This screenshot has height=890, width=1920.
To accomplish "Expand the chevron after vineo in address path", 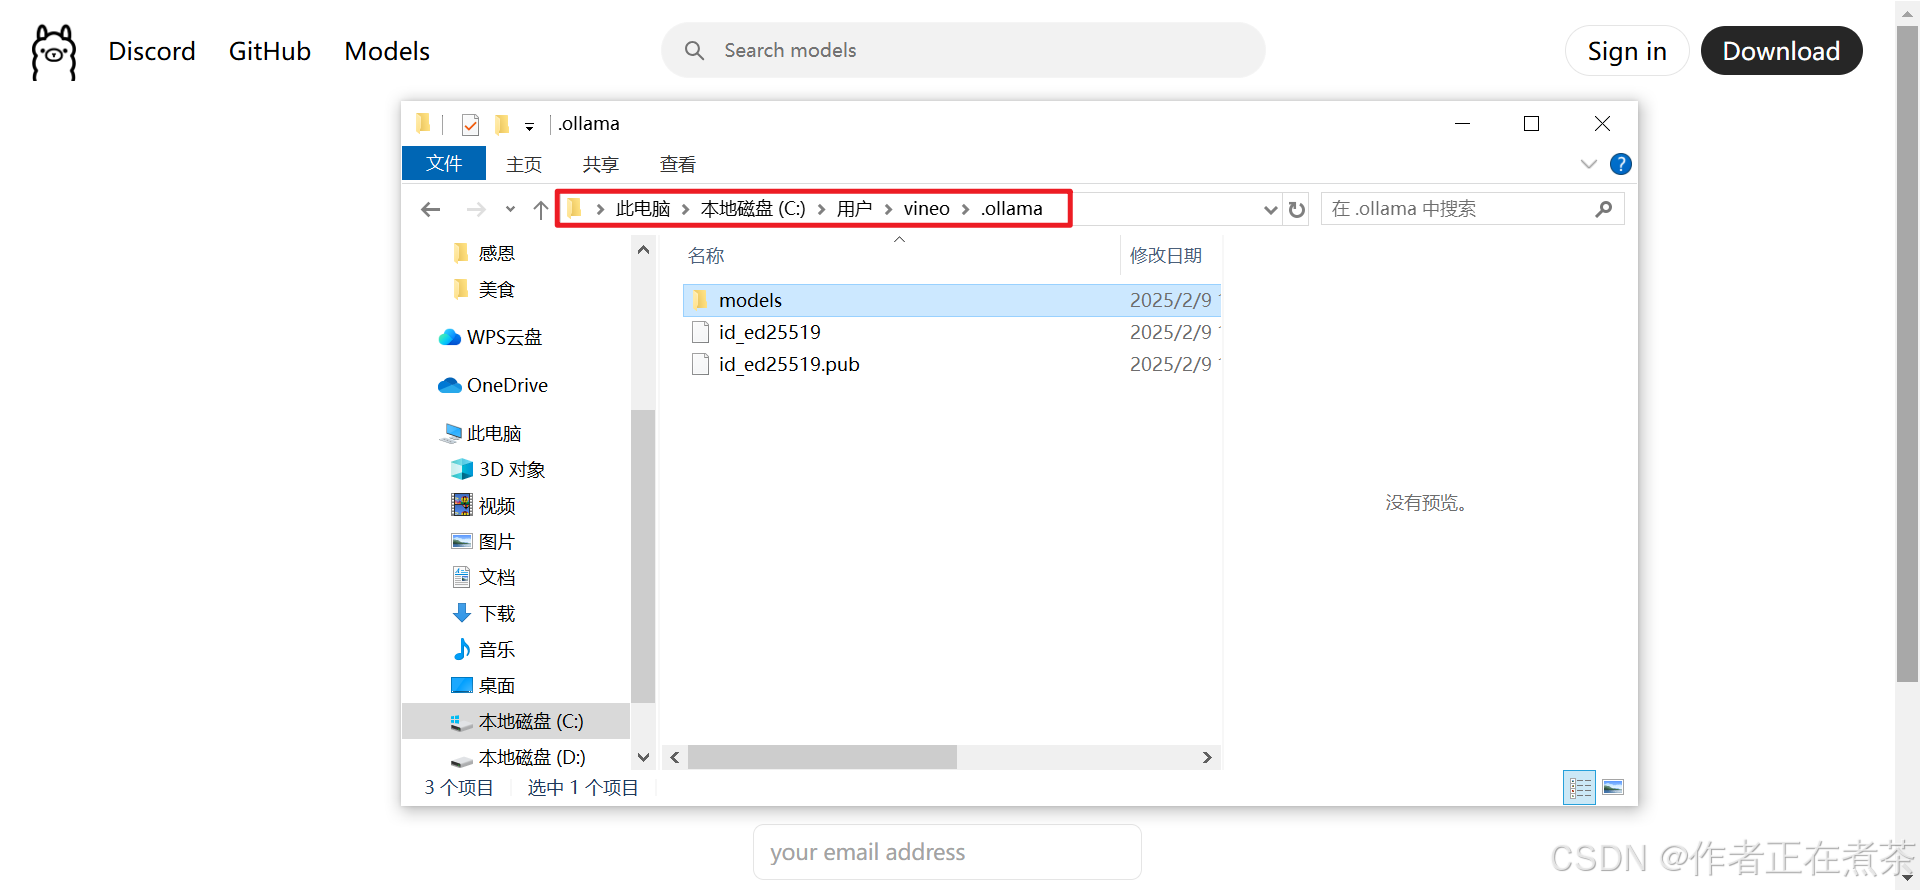I will tap(966, 209).
